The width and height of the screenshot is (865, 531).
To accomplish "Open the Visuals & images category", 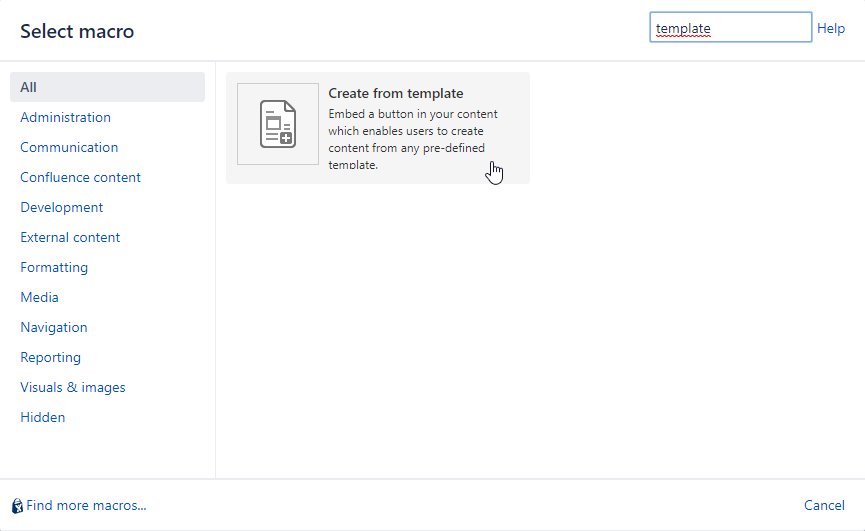I will click(73, 388).
